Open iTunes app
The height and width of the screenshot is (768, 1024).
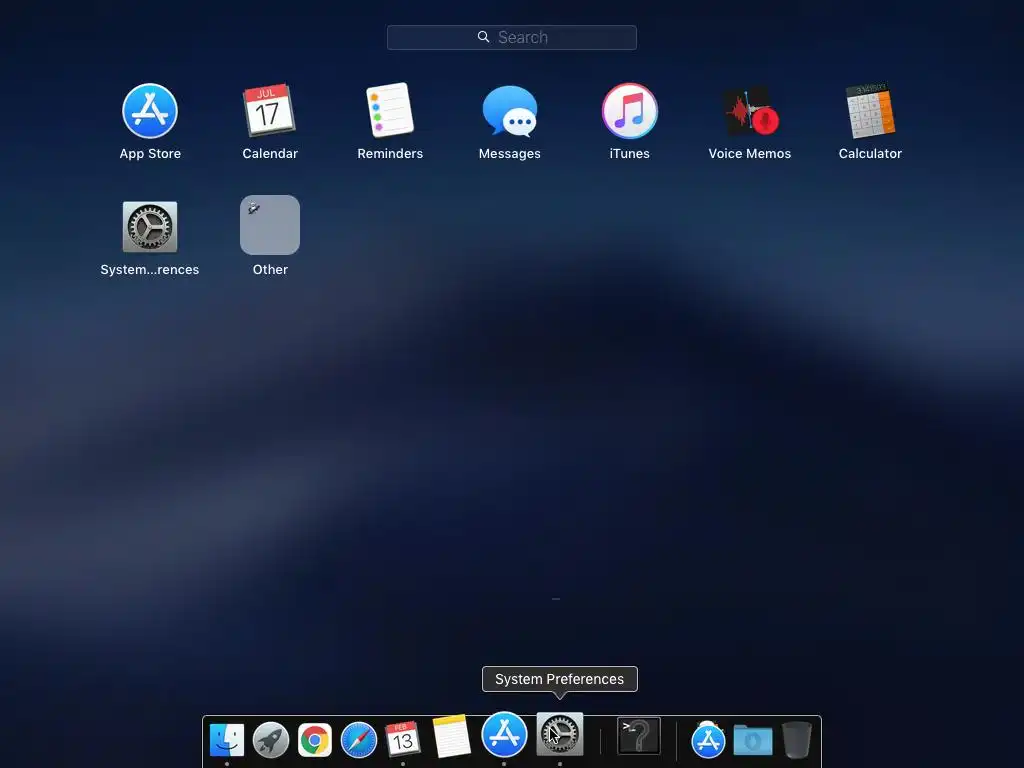(x=630, y=111)
